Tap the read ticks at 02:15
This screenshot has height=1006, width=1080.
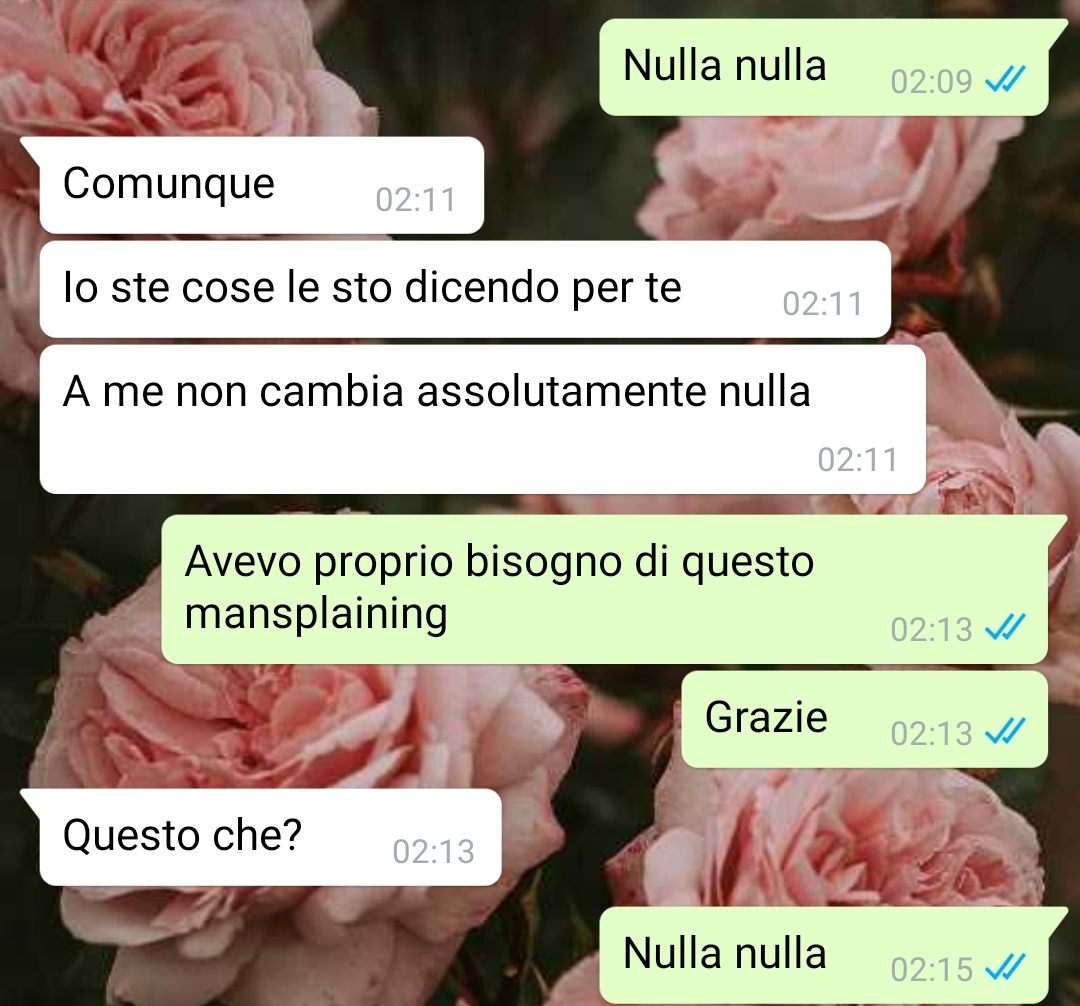(x=1005, y=967)
